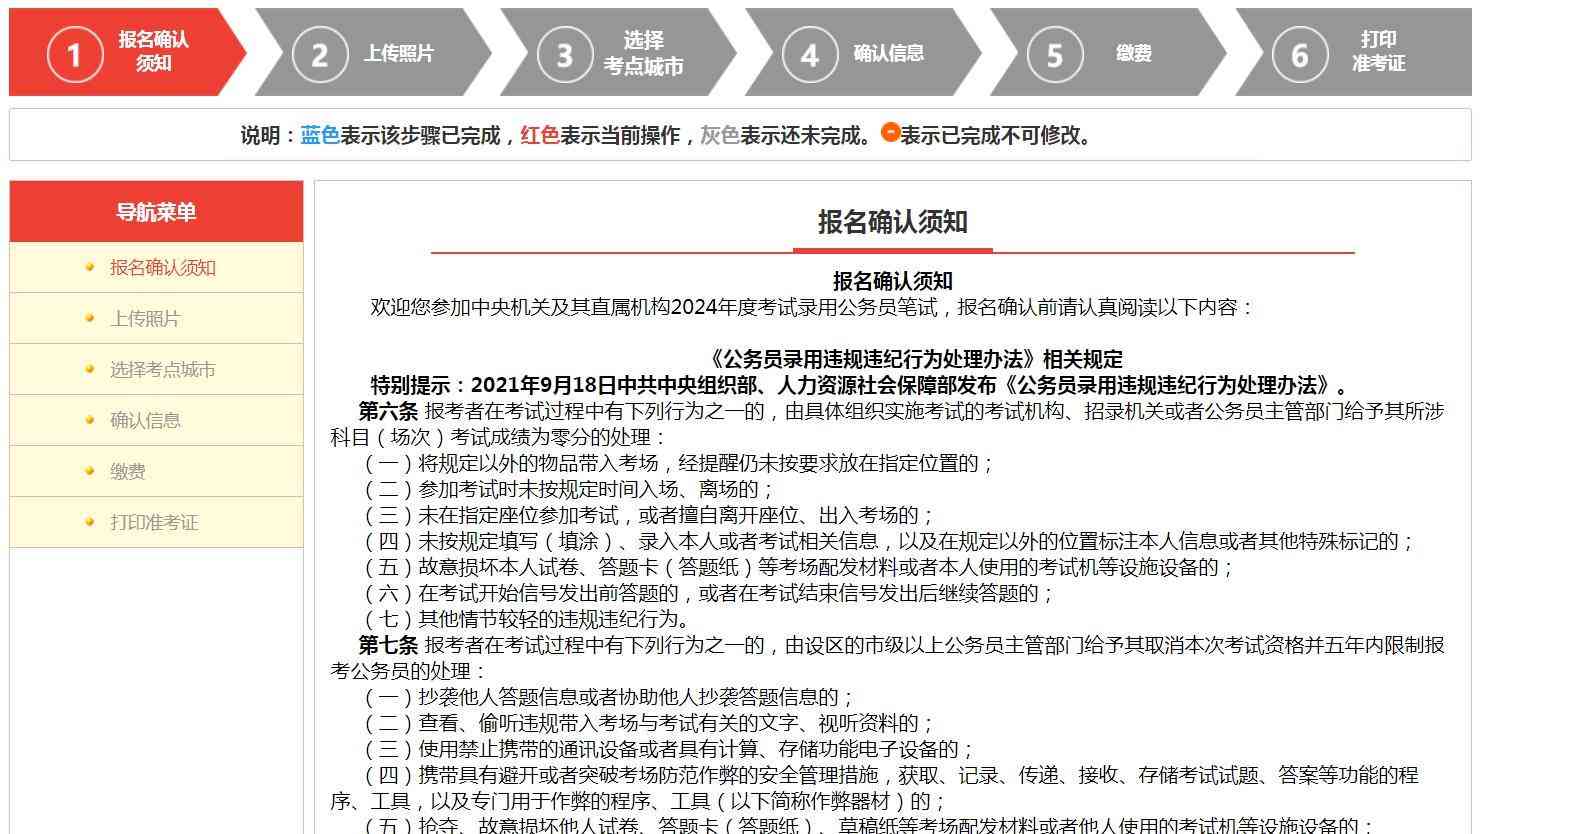Click step 1 circle icon 报名确认须知

[75, 53]
